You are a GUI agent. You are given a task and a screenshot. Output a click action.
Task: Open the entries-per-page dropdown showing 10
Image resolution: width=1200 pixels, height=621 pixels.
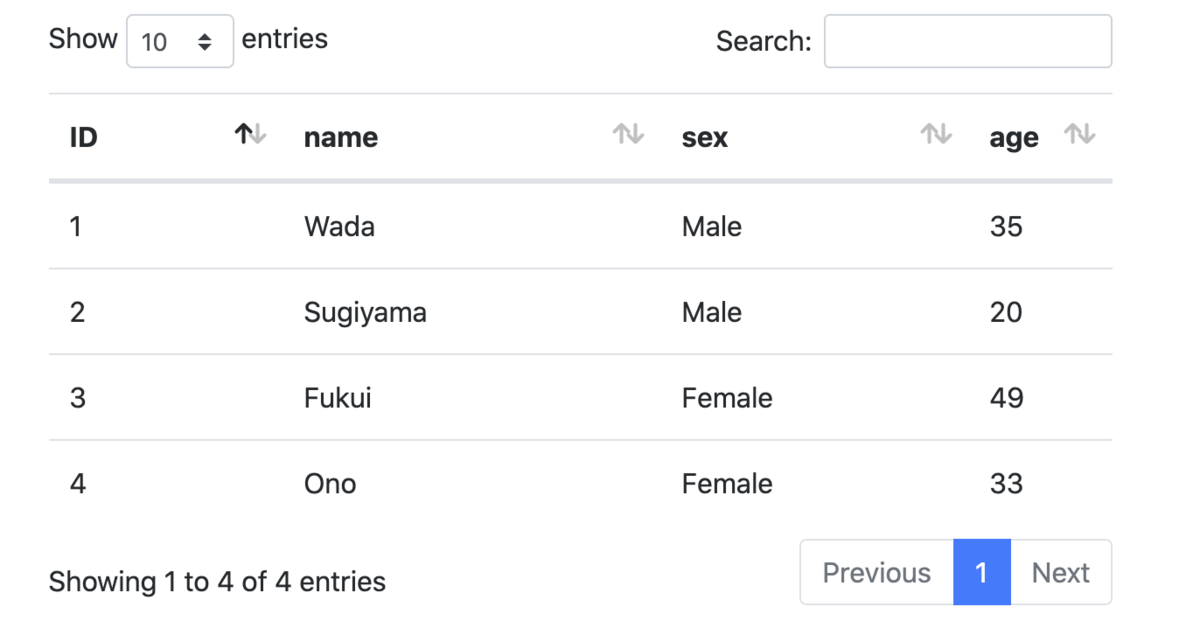point(180,41)
